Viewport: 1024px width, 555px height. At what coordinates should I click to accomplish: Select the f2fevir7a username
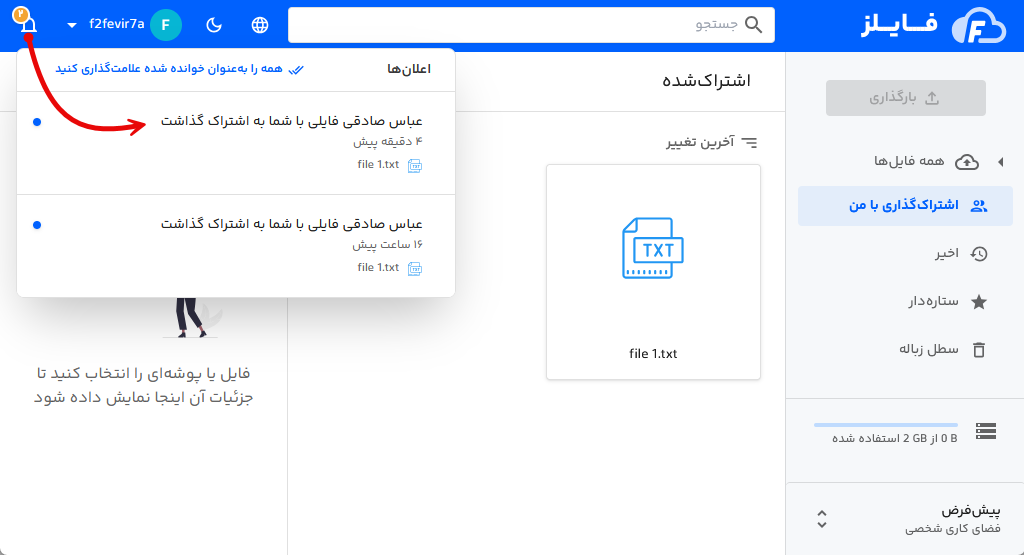coord(116,24)
